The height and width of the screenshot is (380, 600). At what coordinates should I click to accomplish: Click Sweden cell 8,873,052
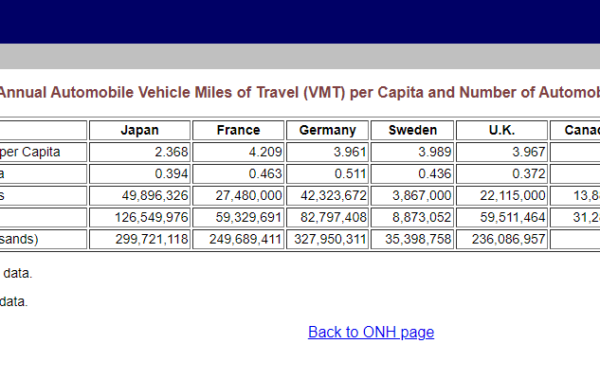point(412,217)
